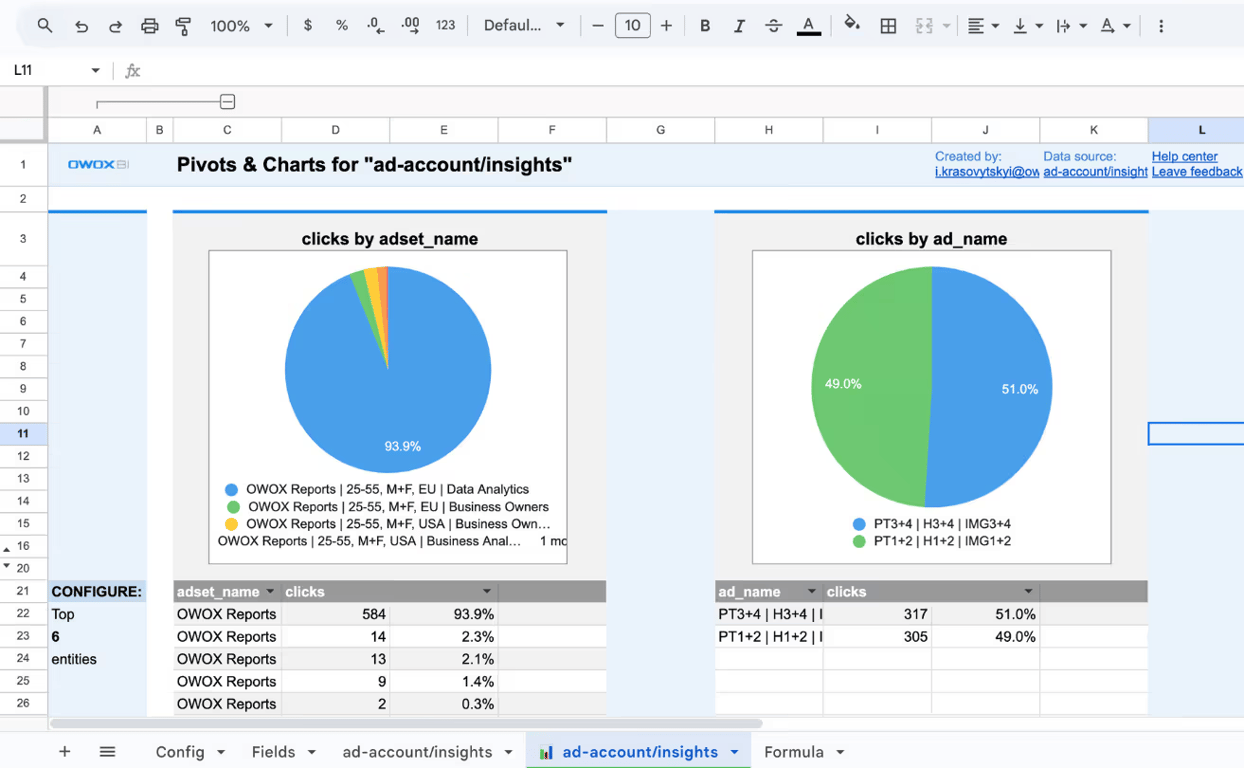The width and height of the screenshot is (1244, 768).
Task: Toggle strikethrough formatting
Action: [773, 26]
